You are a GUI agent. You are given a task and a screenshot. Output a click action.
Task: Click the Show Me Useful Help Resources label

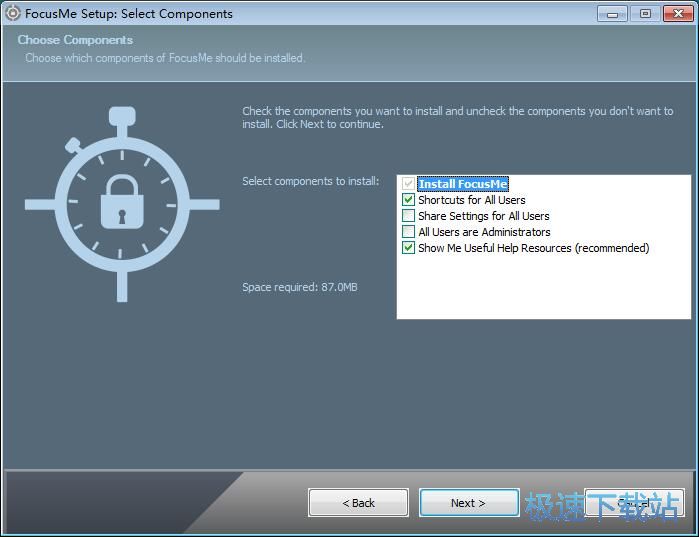coord(534,248)
